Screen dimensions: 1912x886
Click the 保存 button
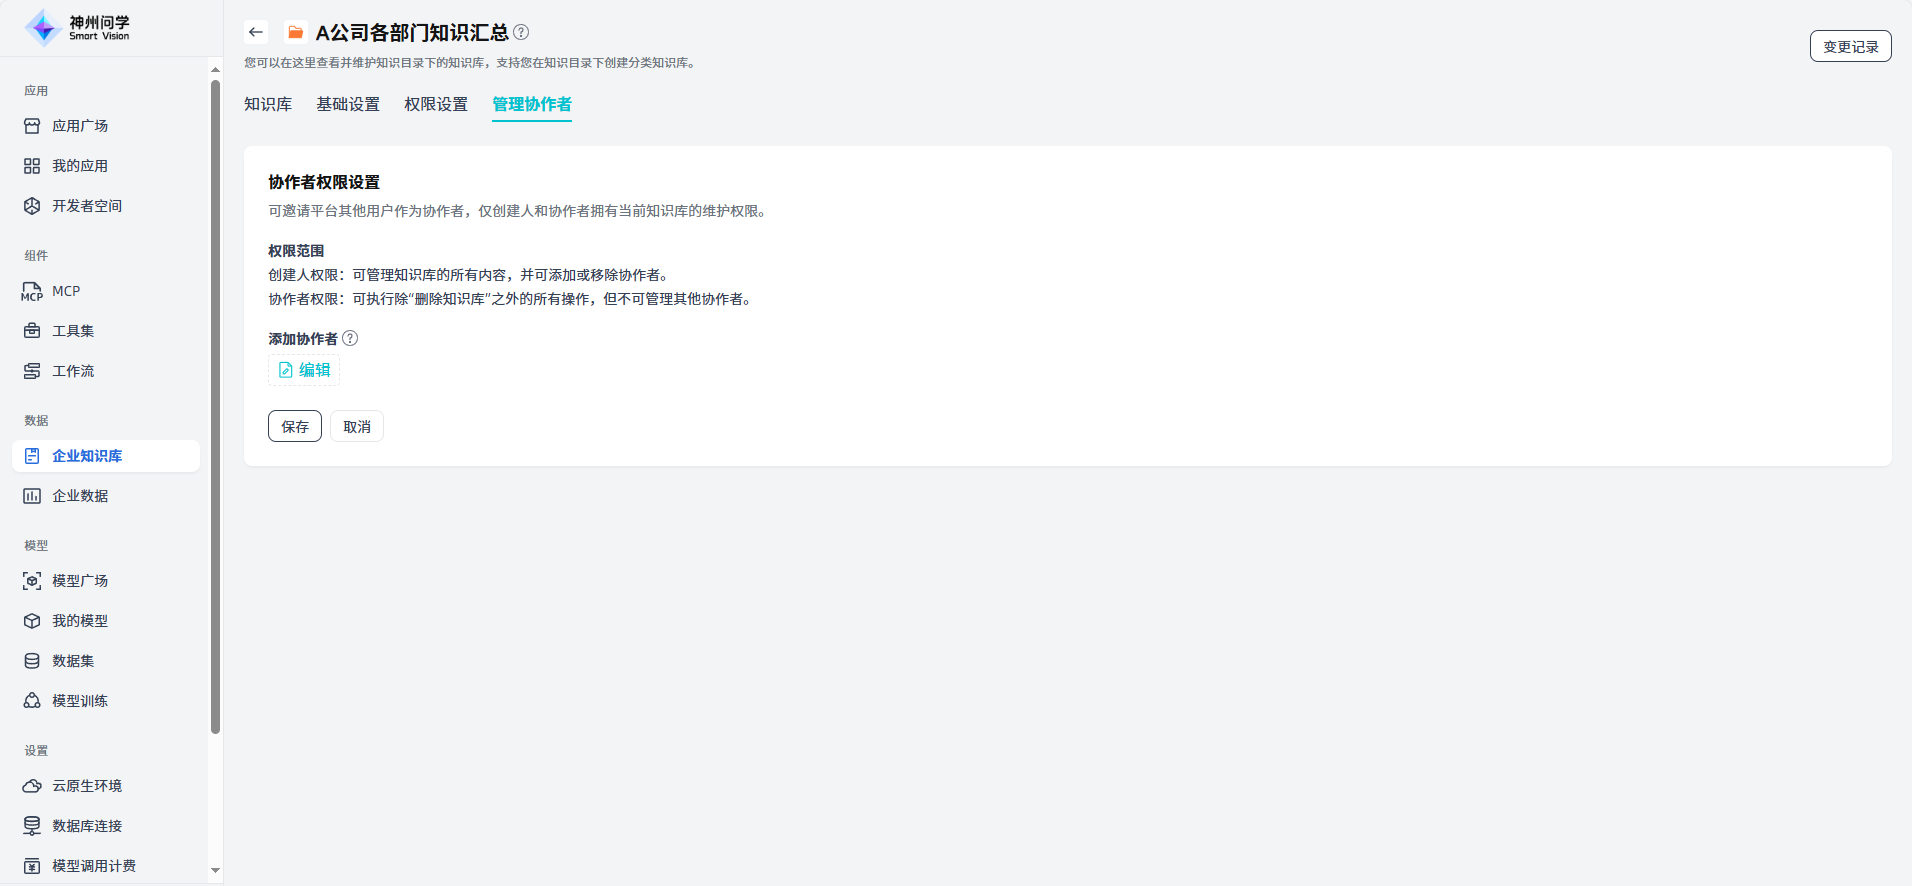point(295,426)
